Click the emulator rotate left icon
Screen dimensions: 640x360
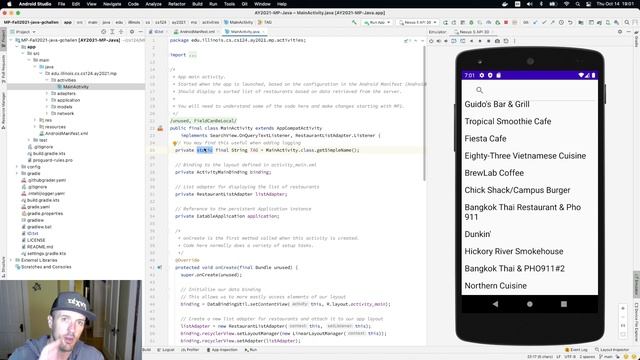coord(454,41)
